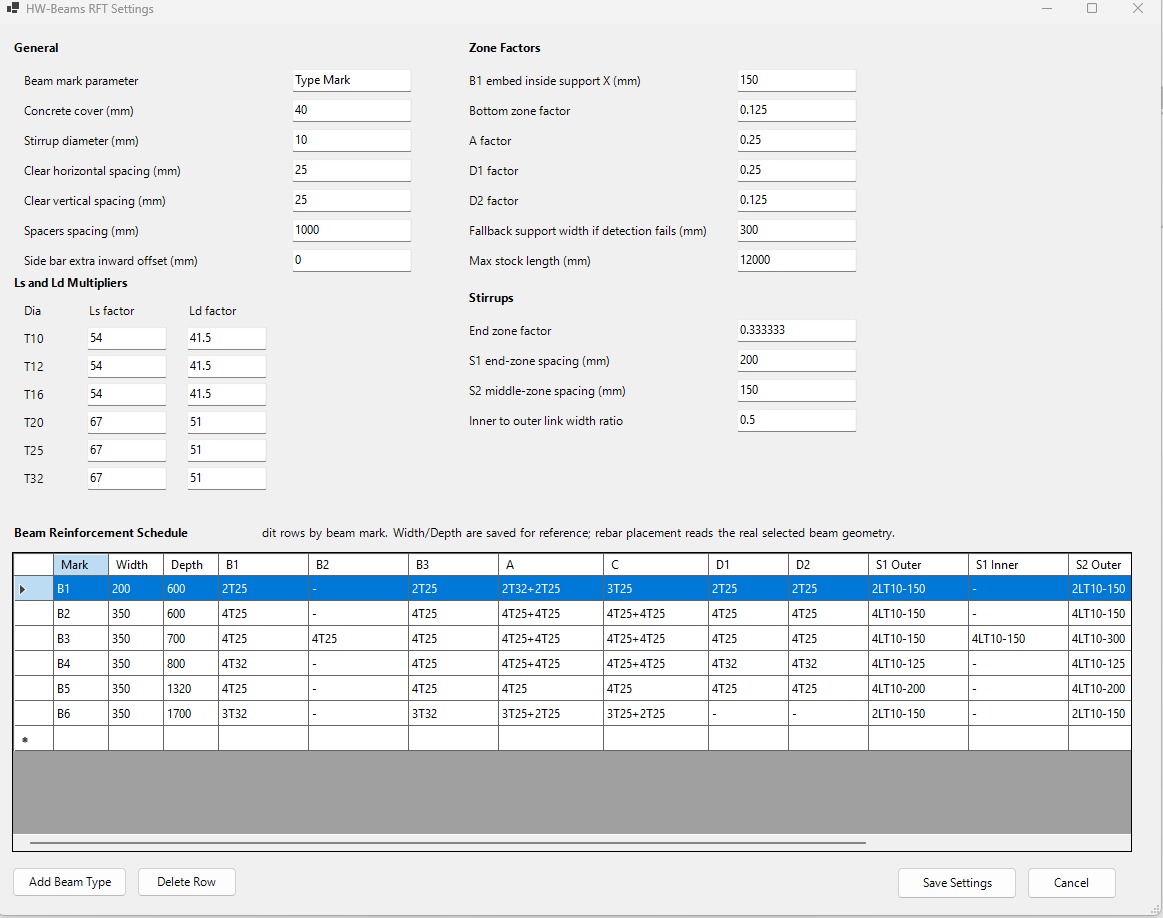
Task: Click the D1 column header
Action: coord(748,565)
